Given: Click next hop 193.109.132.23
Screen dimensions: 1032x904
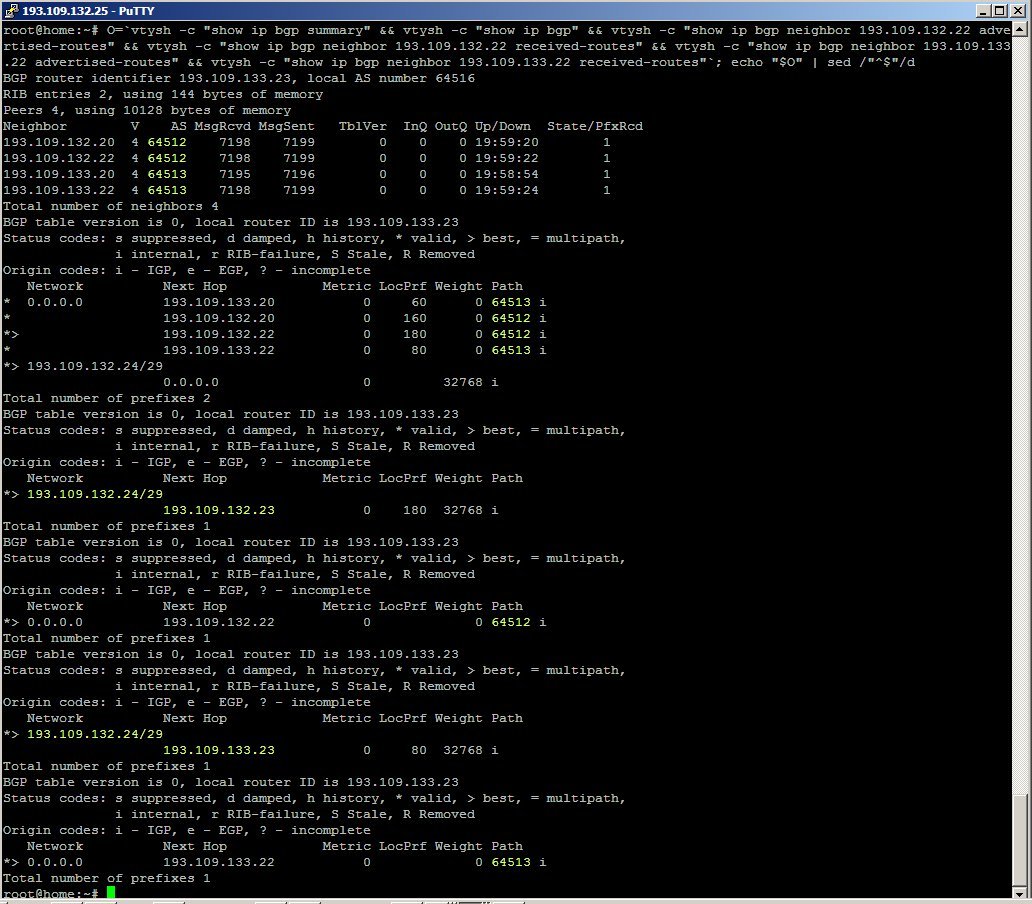Looking at the screenshot, I should [219, 510].
